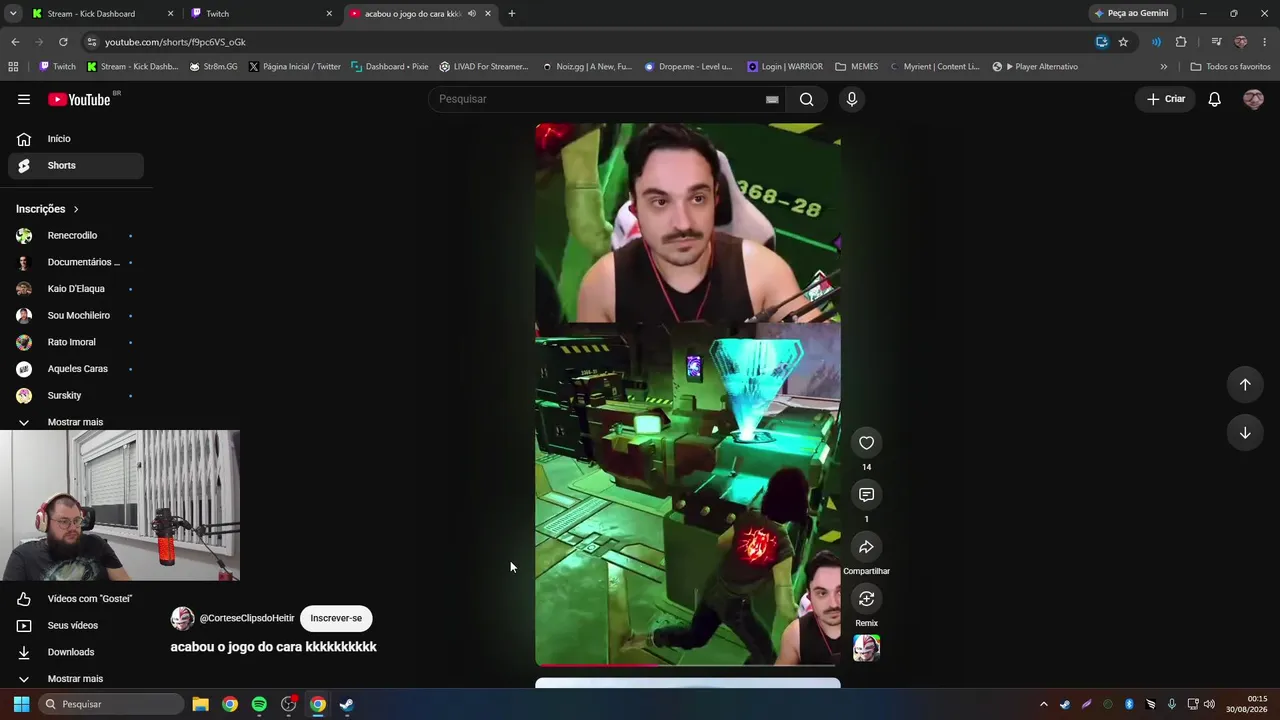Select Início in the sidebar
The width and height of the screenshot is (1280, 720).
coord(76,139)
